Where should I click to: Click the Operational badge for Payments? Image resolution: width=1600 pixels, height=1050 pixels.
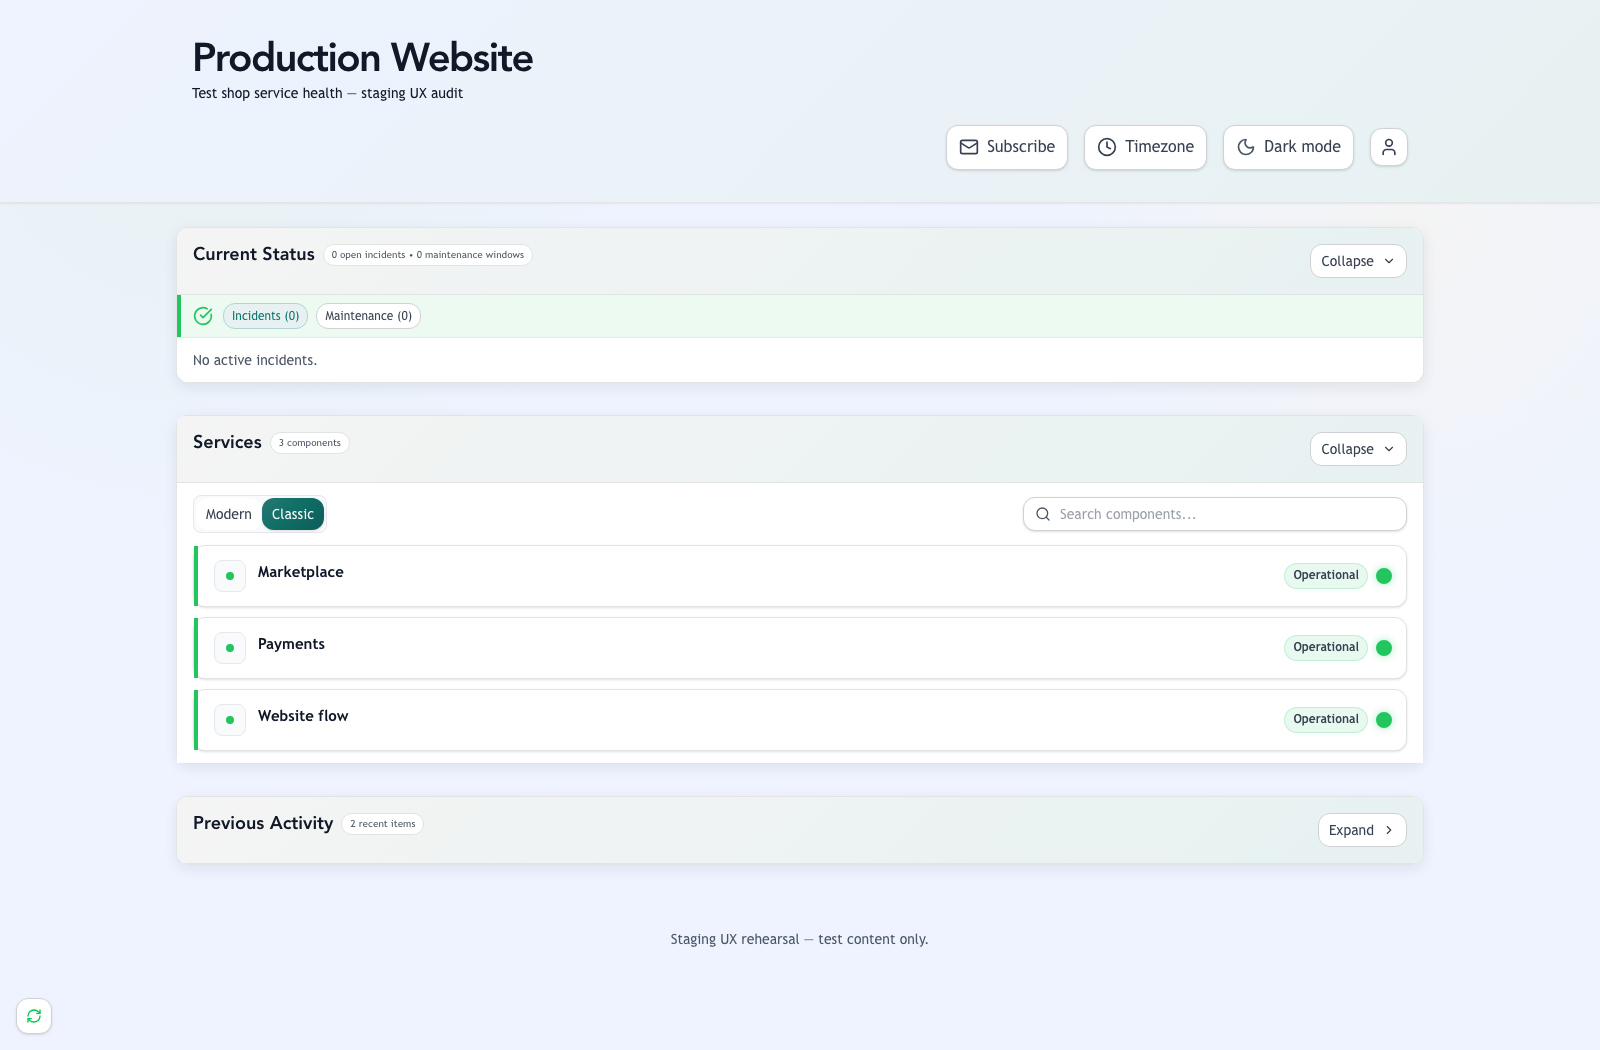1326,647
